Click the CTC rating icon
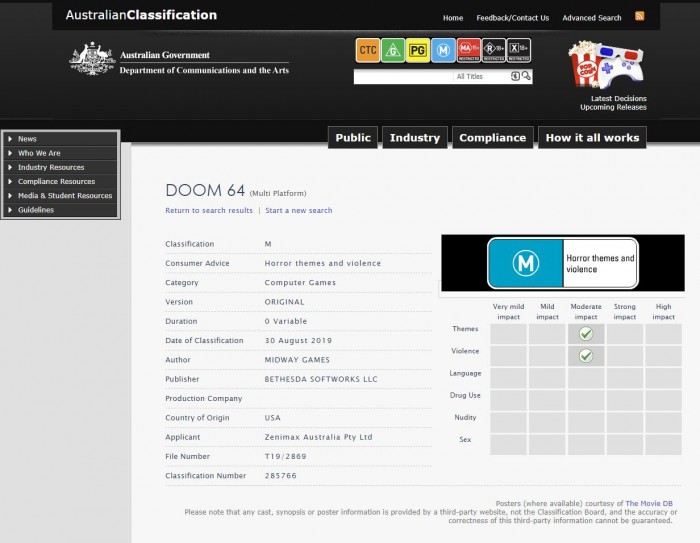This screenshot has height=543, width=700. tap(367, 50)
